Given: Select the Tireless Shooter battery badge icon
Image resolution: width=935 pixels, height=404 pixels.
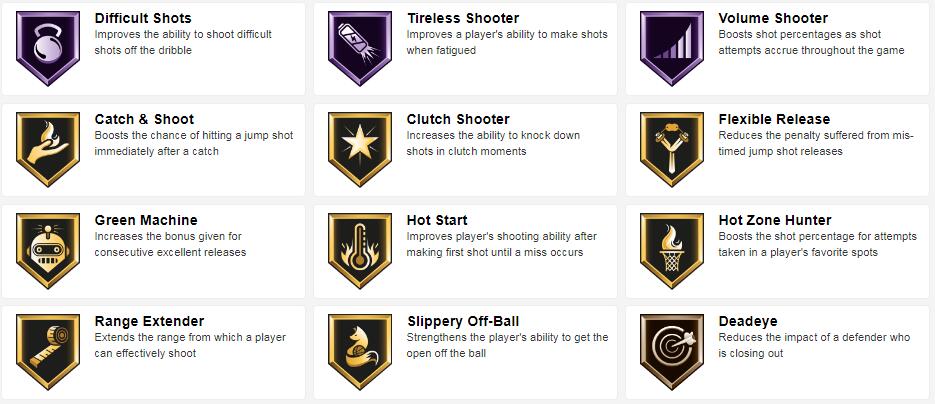Looking at the screenshot, I should pos(360,48).
